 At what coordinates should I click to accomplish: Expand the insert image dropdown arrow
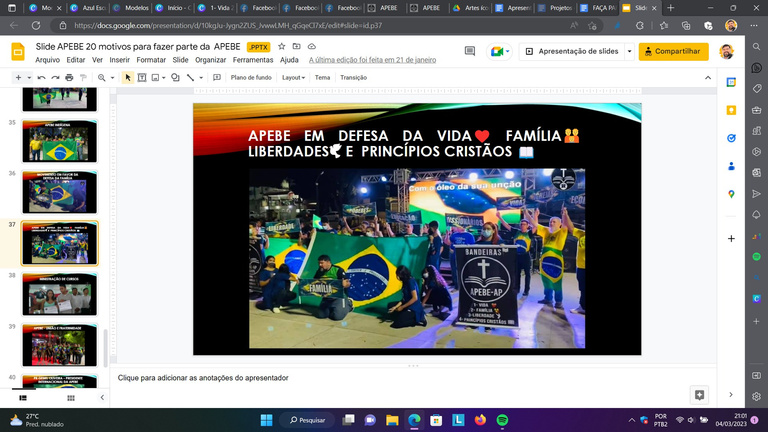click(164, 77)
